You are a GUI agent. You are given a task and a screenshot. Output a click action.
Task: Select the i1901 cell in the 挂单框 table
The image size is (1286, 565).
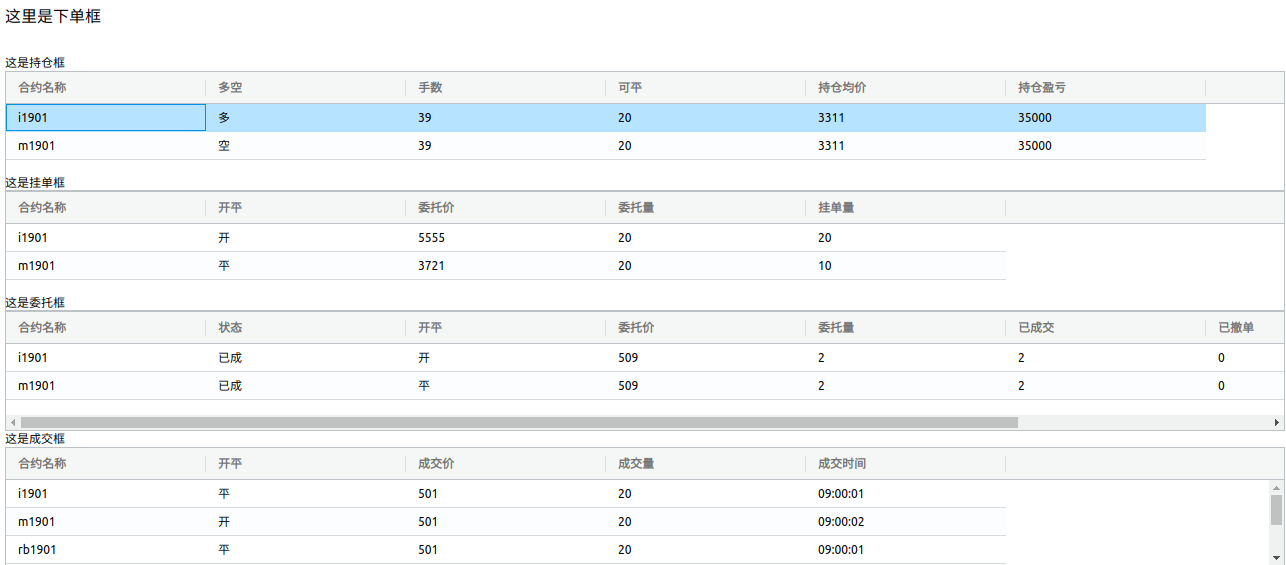pos(106,238)
